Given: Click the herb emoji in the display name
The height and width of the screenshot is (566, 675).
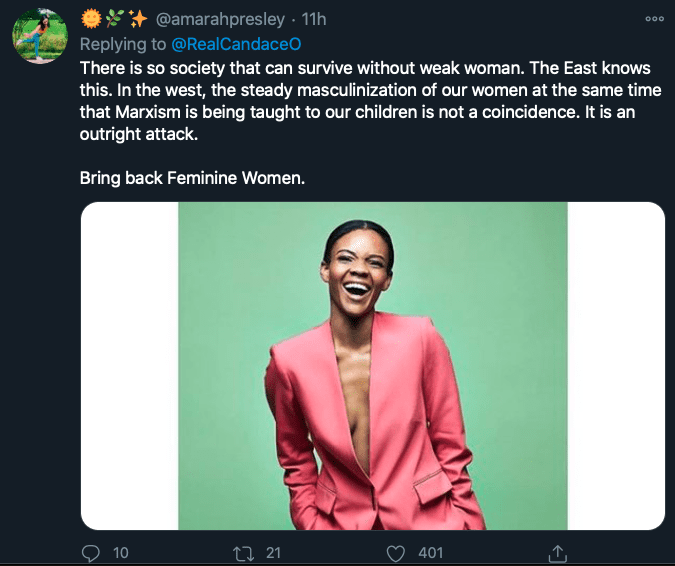Looking at the screenshot, I should point(114,18).
